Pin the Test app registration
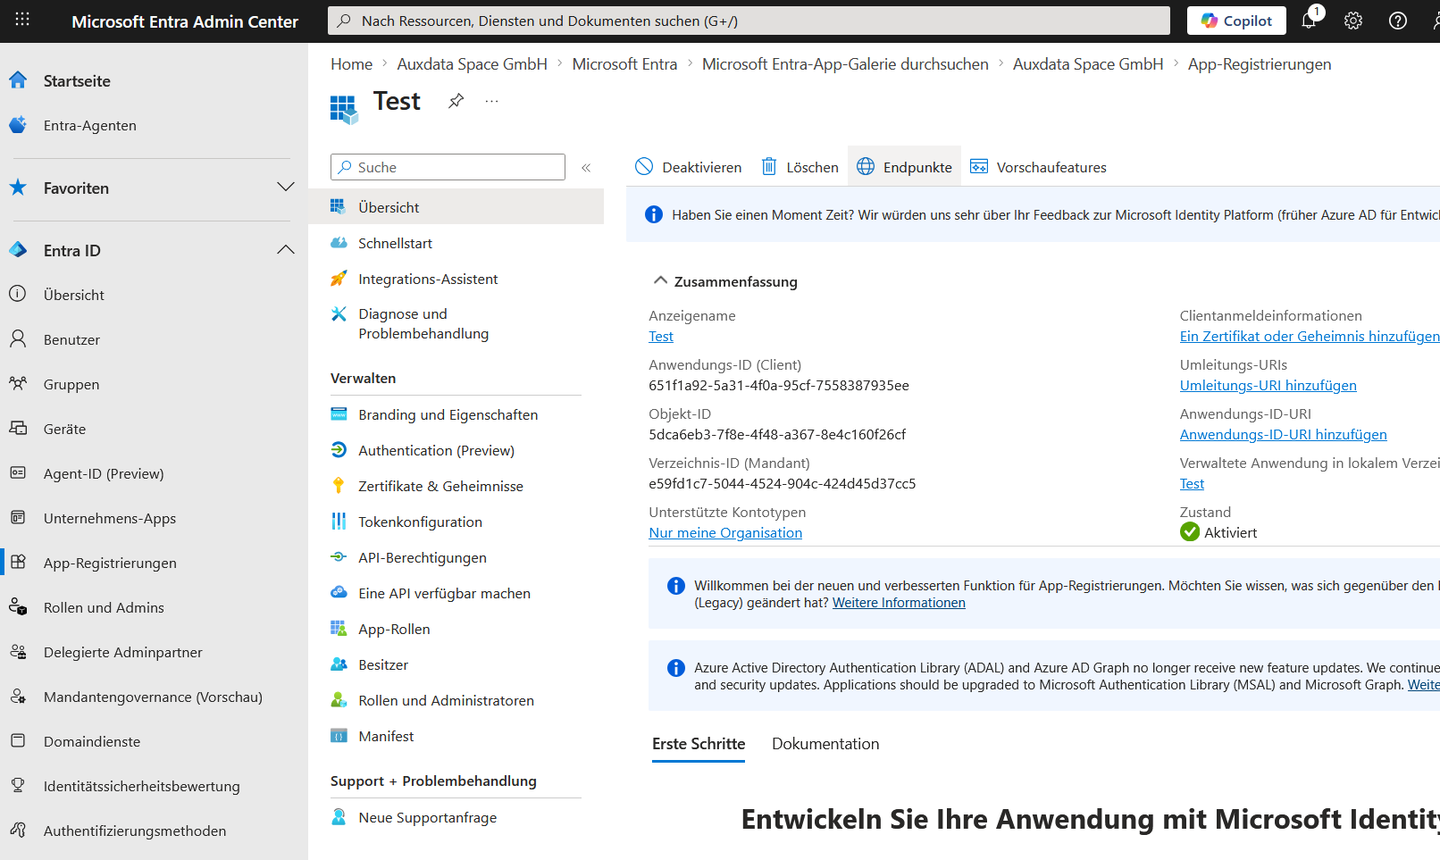This screenshot has height=860, width=1440. point(456,101)
